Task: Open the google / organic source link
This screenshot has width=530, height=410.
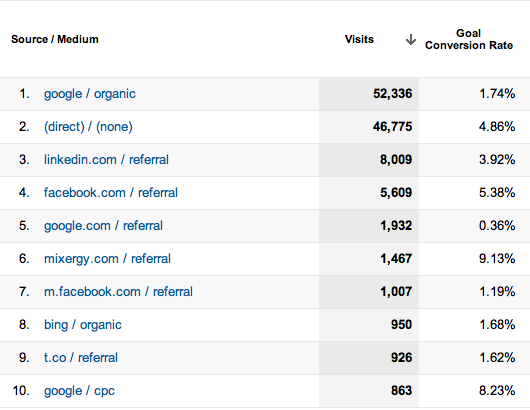Action: [90, 94]
